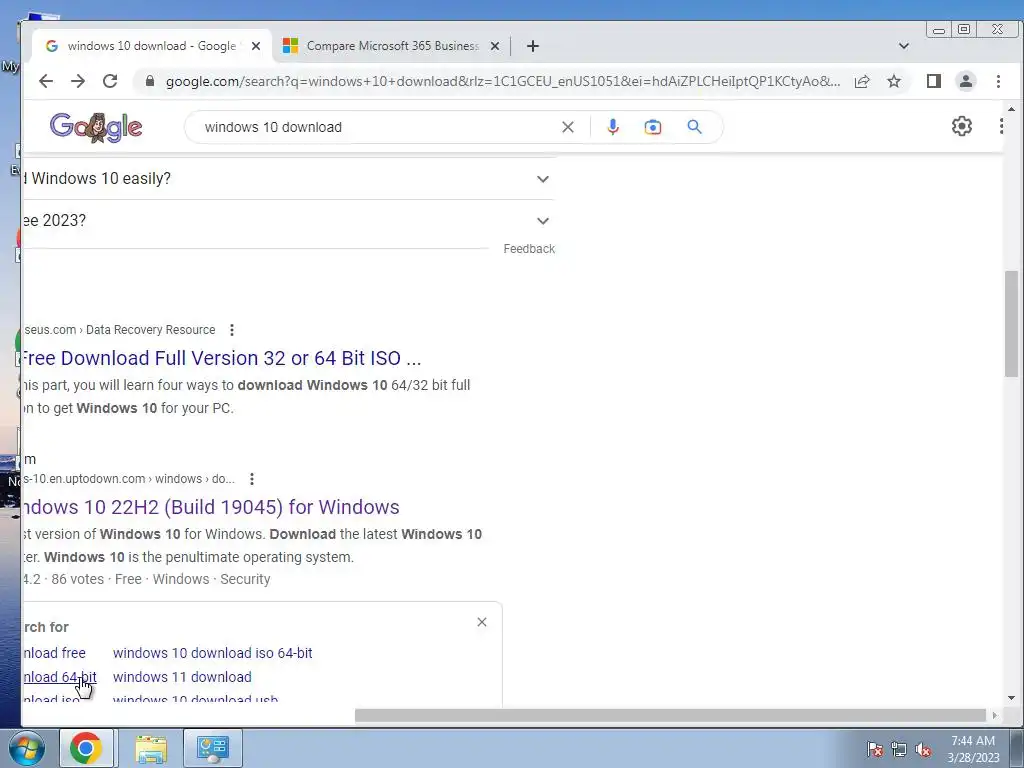Click into the windows 10 download search field
Screen dimensions: 1024x768
tap(379, 127)
